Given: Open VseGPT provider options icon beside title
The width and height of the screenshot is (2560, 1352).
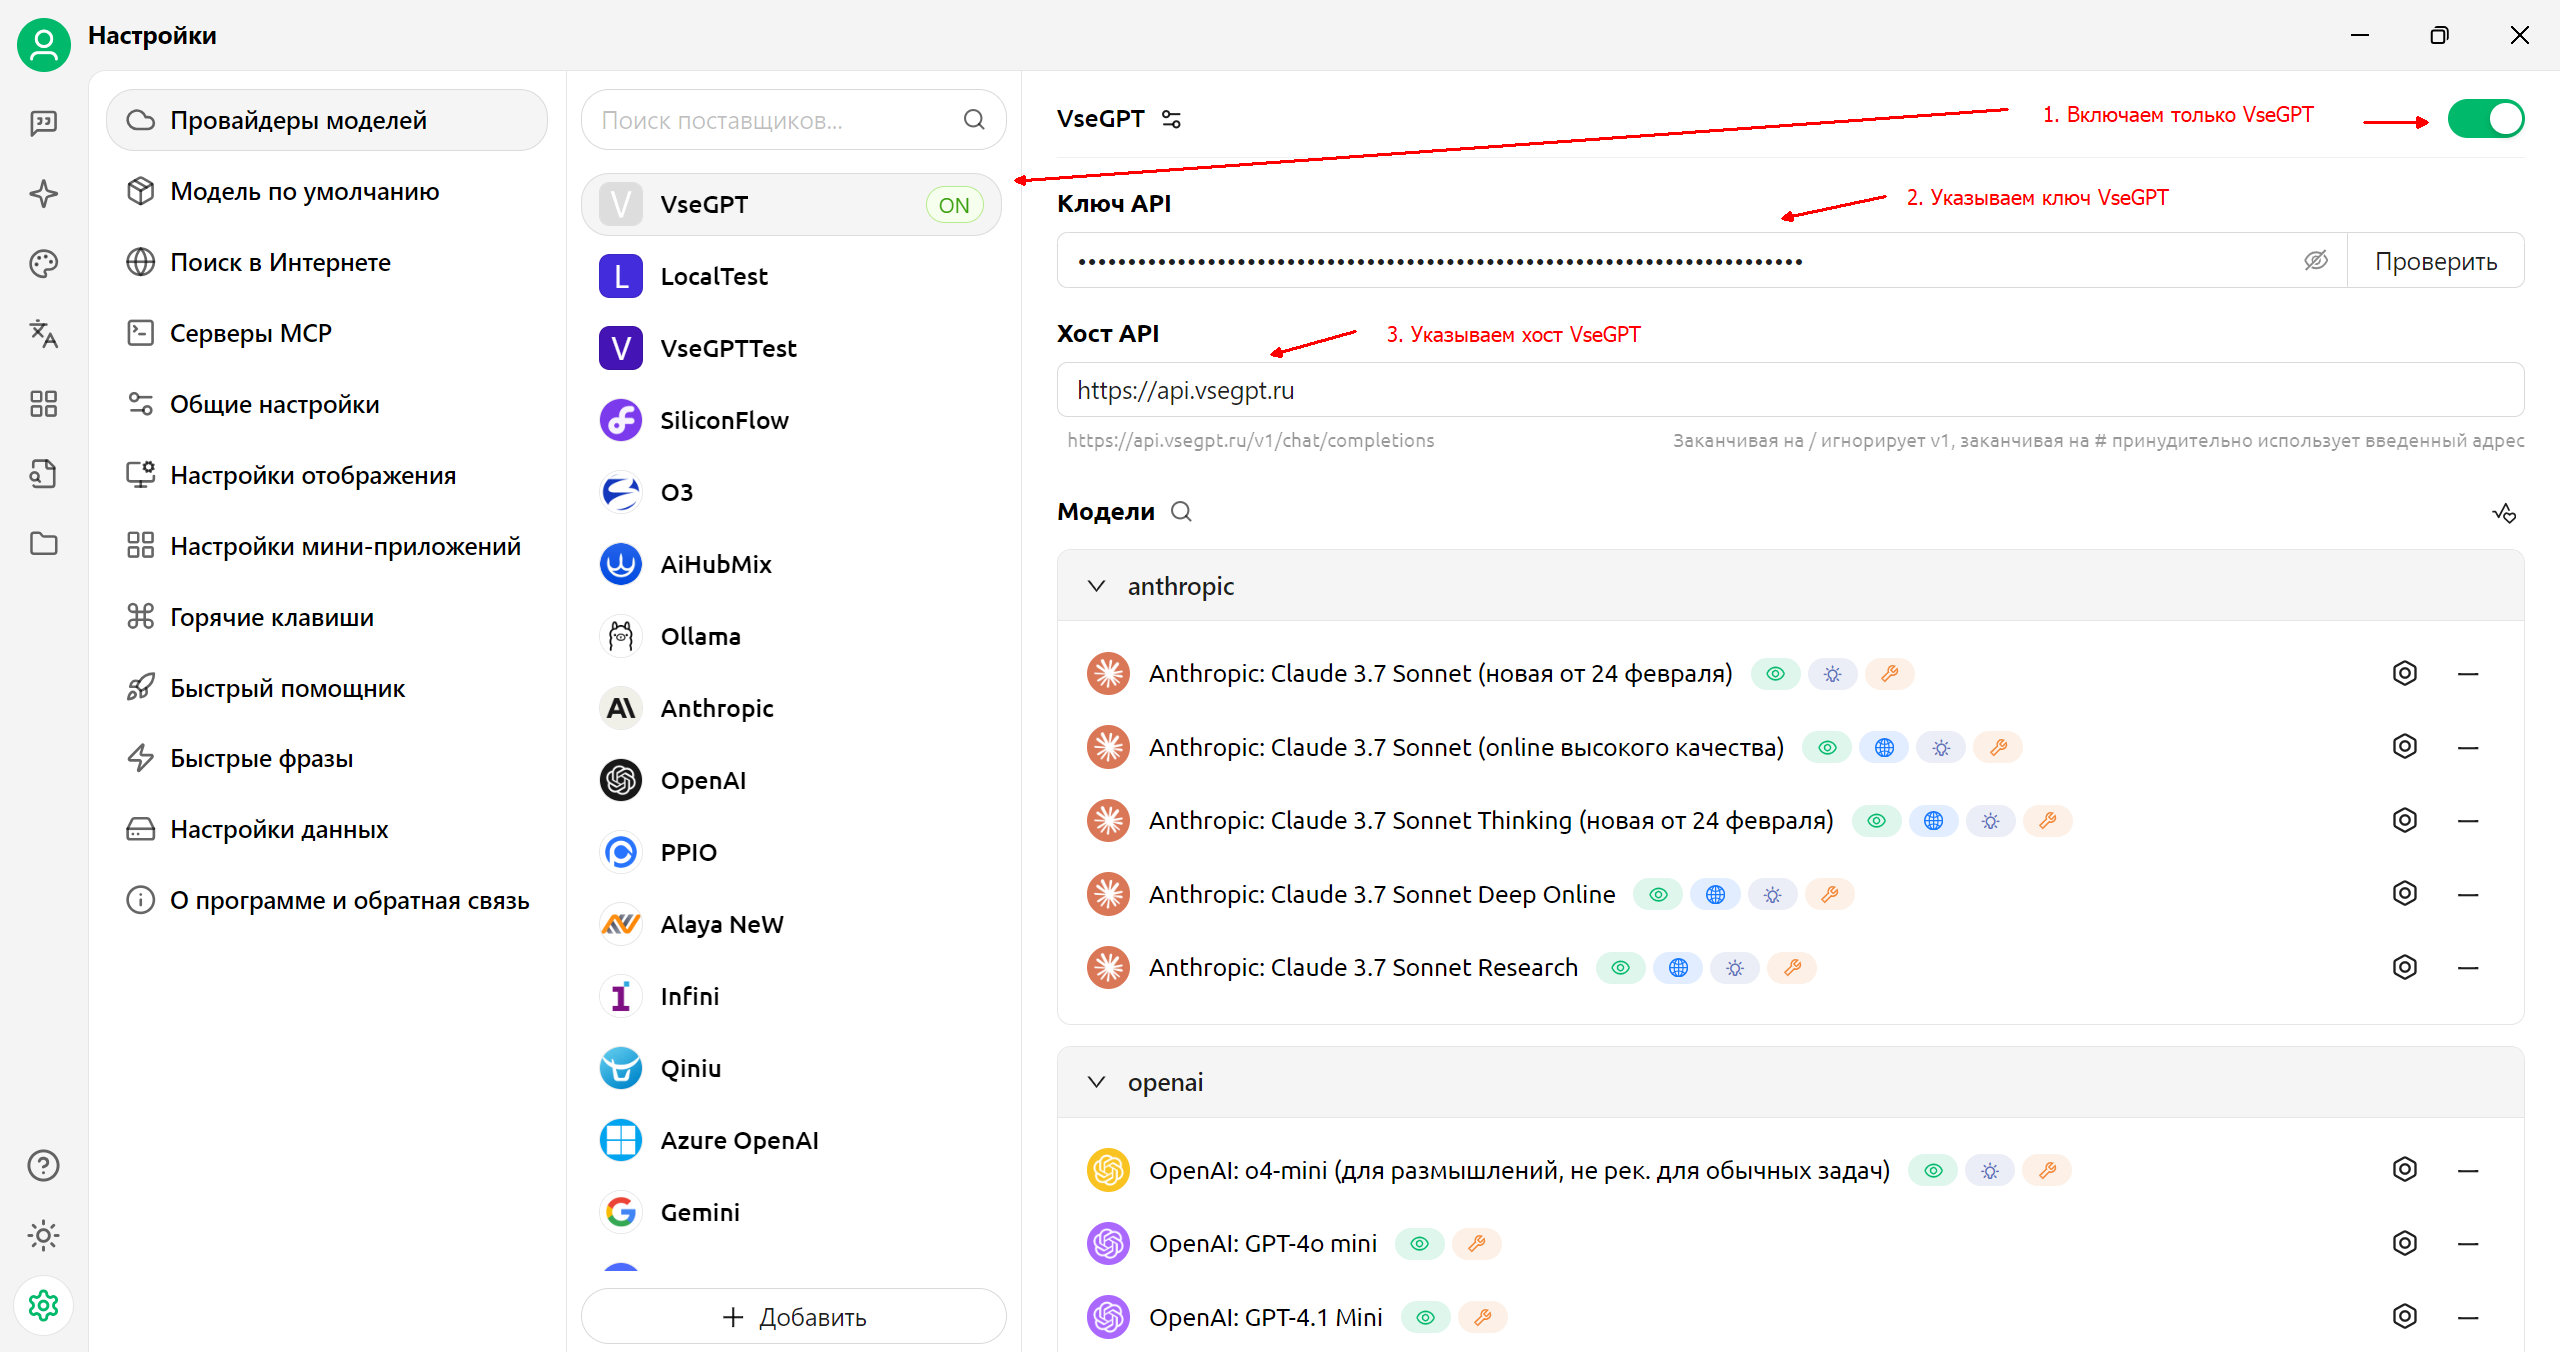Looking at the screenshot, I should click(1171, 119).
